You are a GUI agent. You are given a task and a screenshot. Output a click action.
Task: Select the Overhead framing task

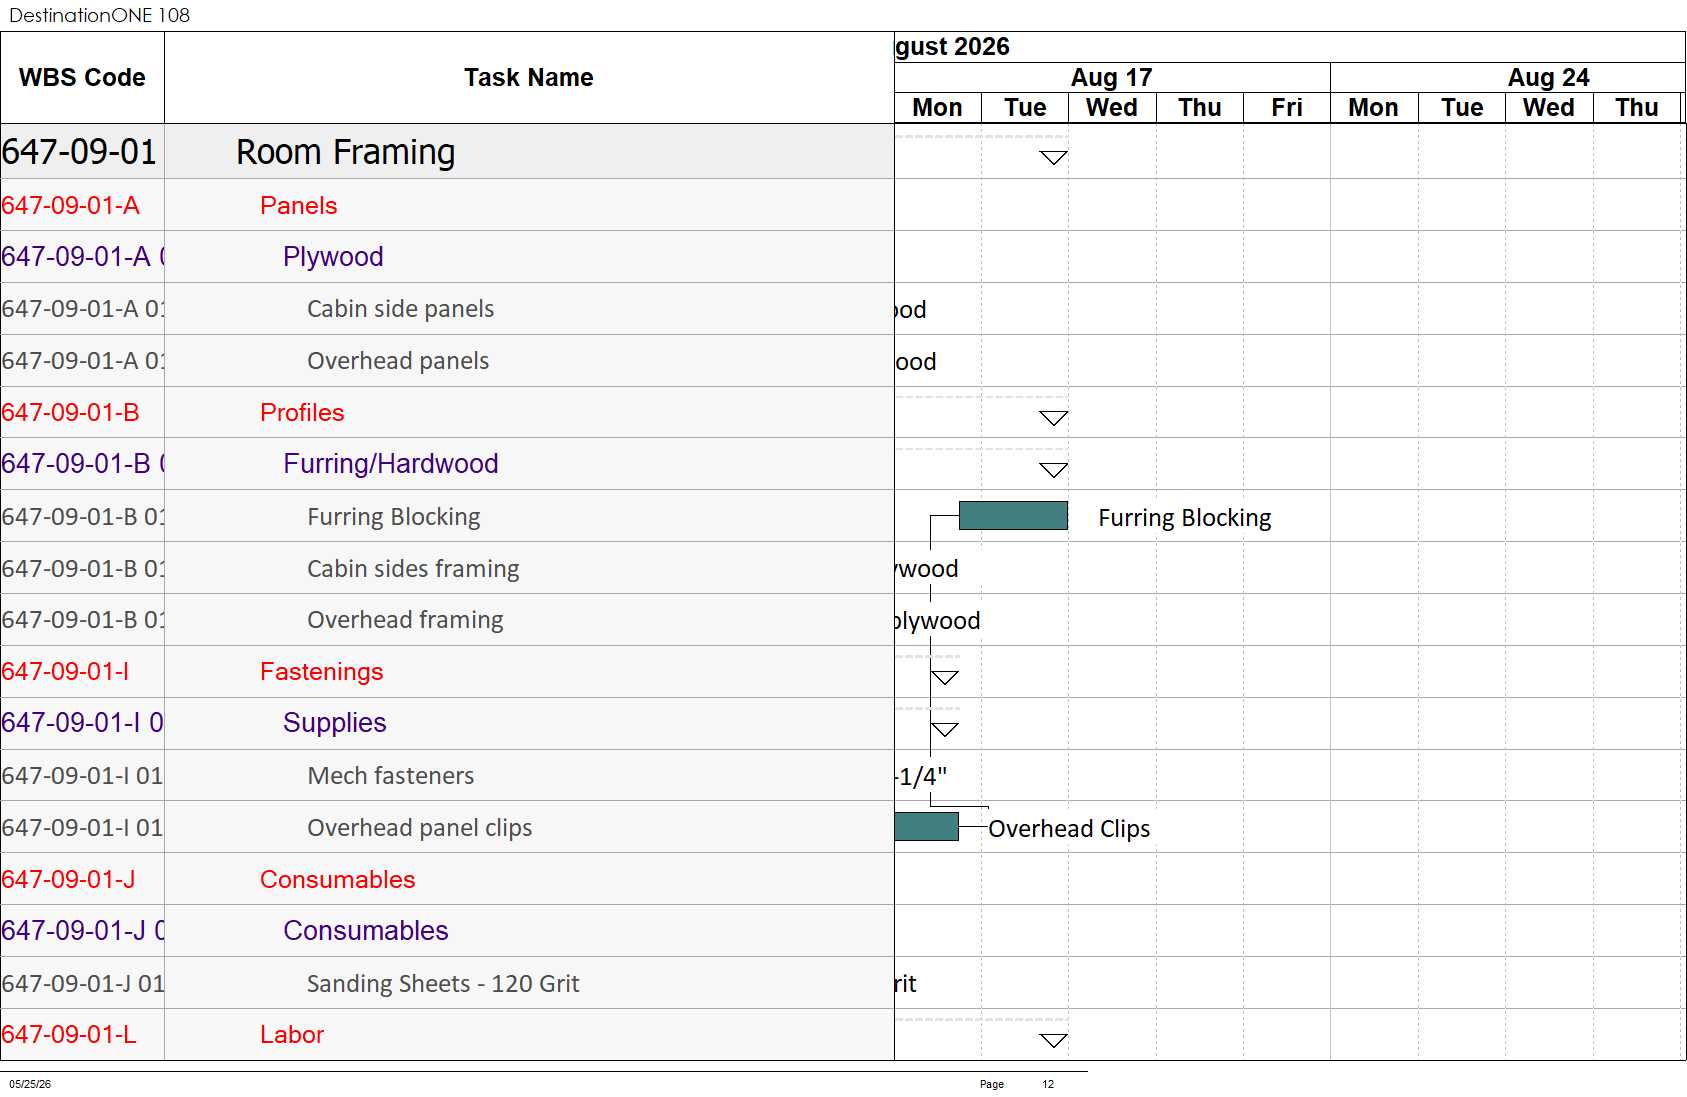(x=447, y=620)
